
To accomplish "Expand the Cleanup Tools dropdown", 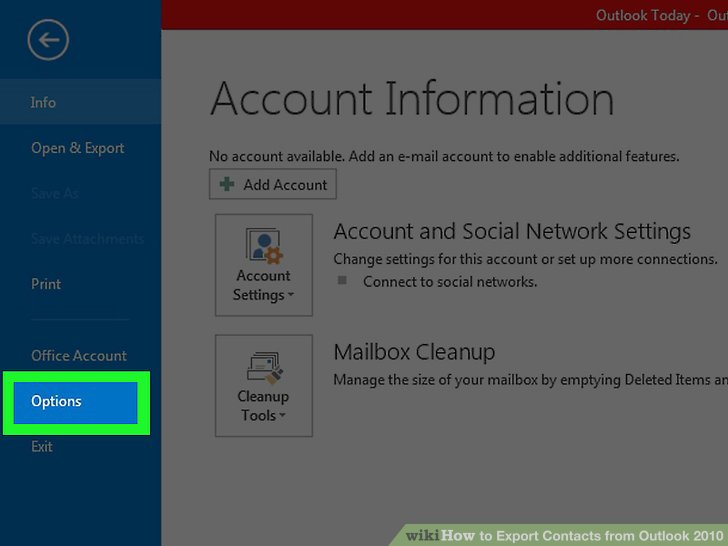I will click(264, 385).
